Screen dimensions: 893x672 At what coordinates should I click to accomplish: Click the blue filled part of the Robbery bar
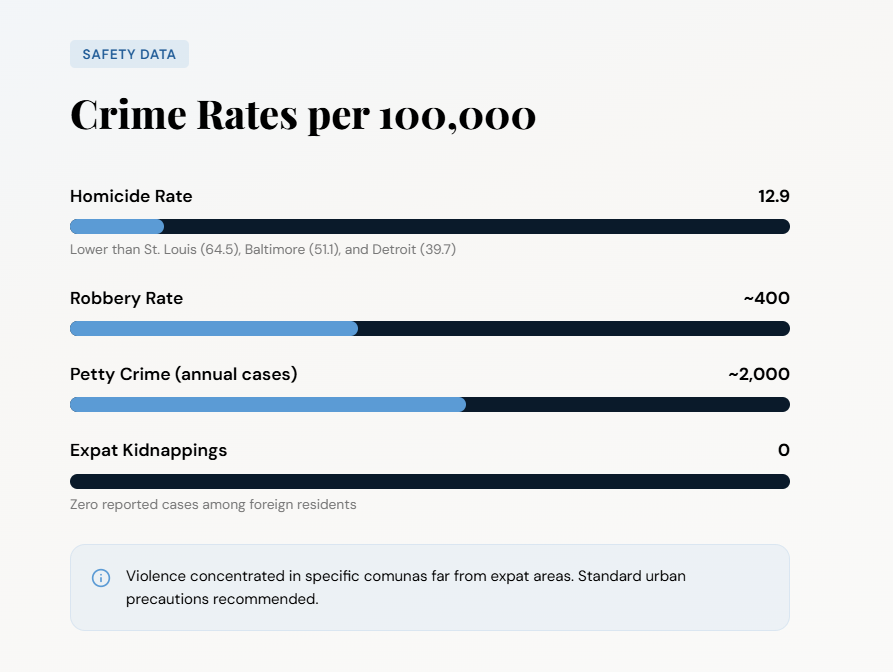[x=213, y=328]
